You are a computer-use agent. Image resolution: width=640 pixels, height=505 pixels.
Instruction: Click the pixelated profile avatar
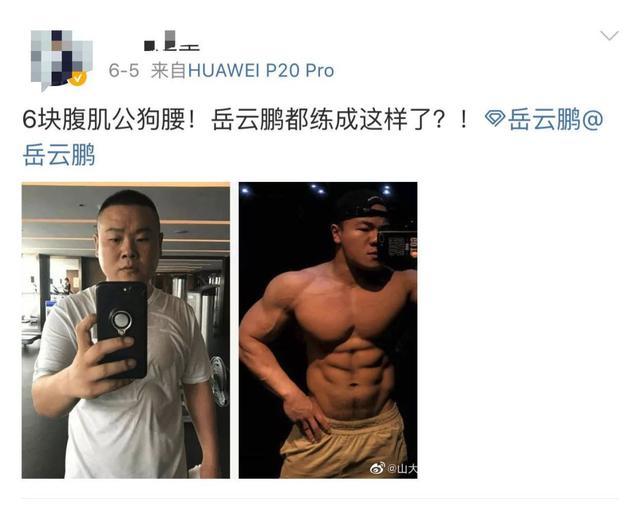62,60
